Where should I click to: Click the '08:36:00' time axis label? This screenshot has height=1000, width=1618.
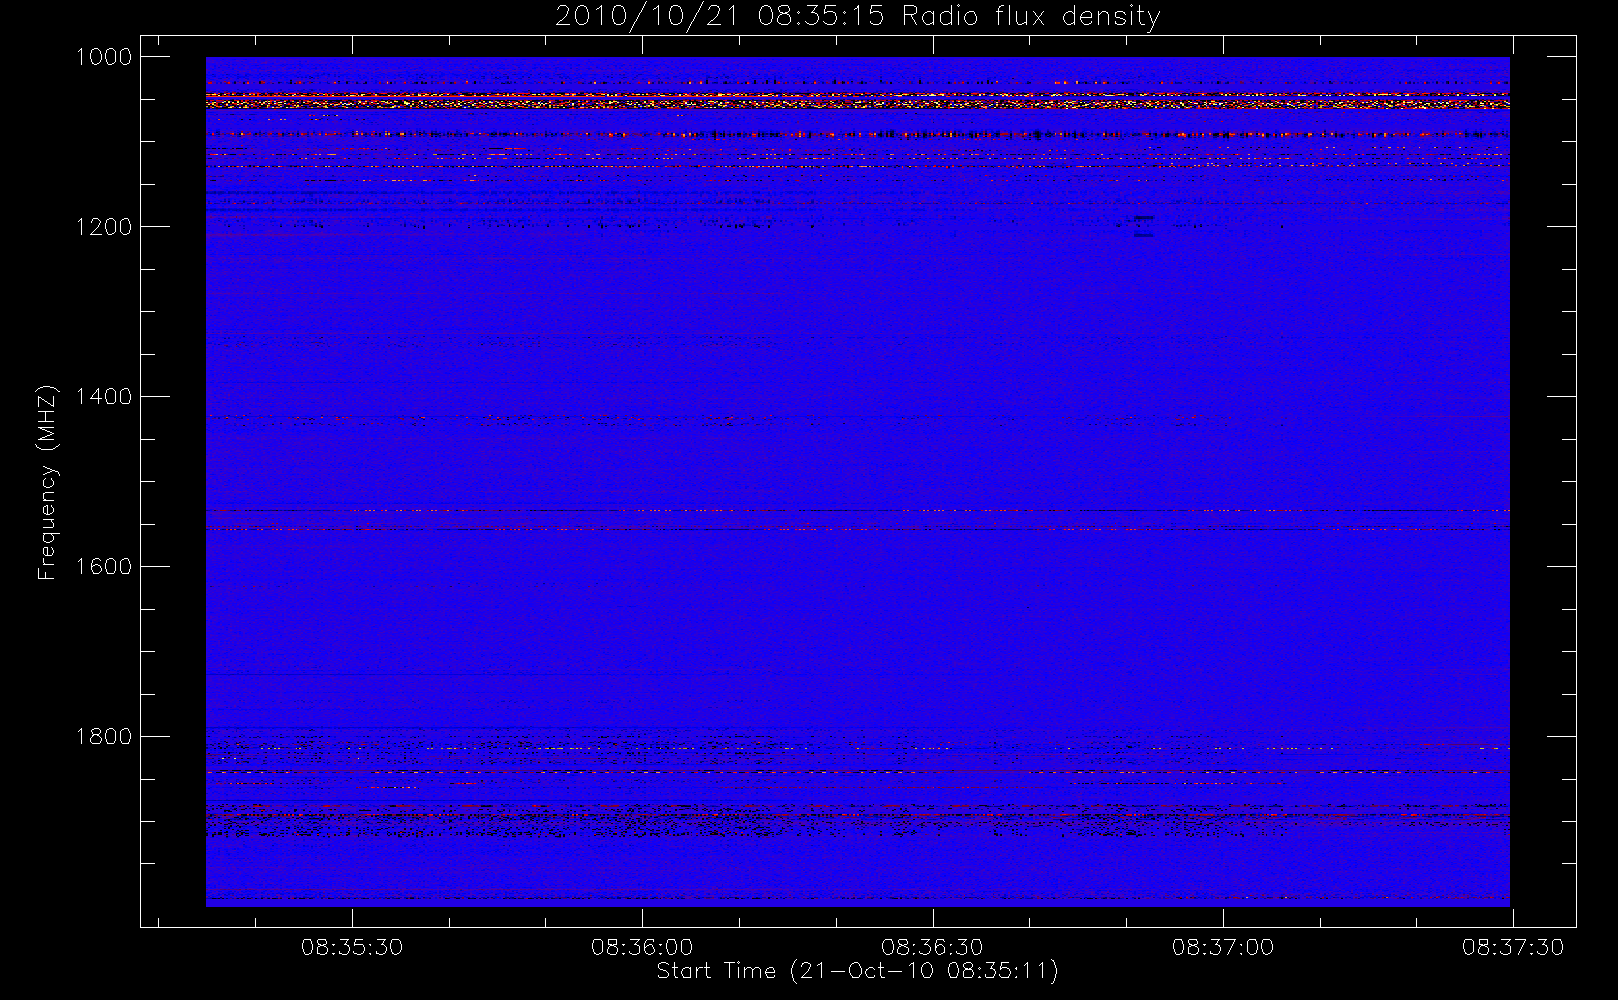[x=642, y=947]
